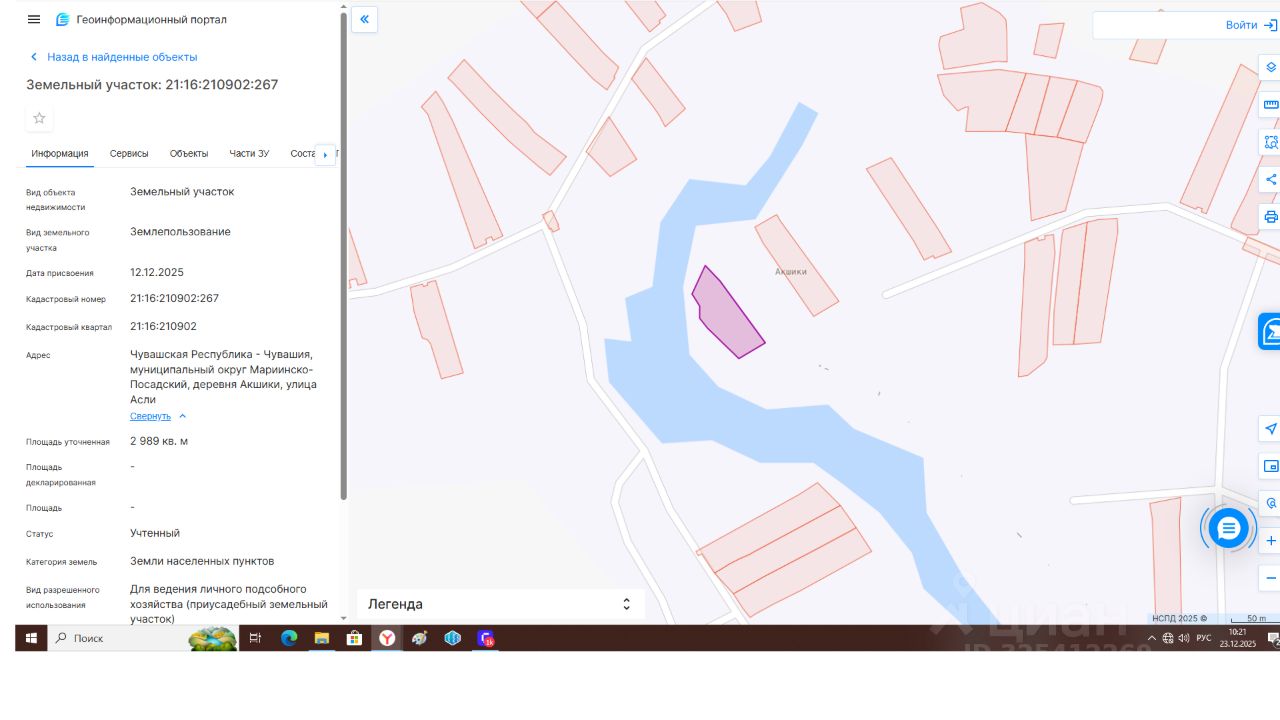Open the blue chat support bubble
Viewport: 1280px width, 720px height.
pos(1228,528)
